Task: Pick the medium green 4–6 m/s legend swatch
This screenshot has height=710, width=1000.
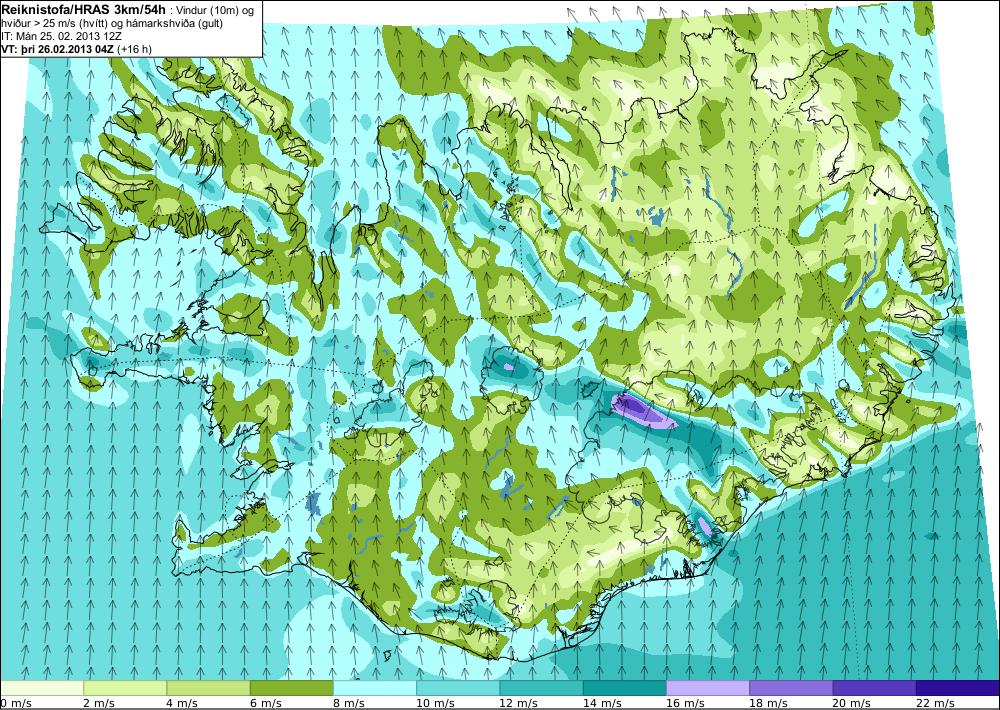Action: [209, 688]
